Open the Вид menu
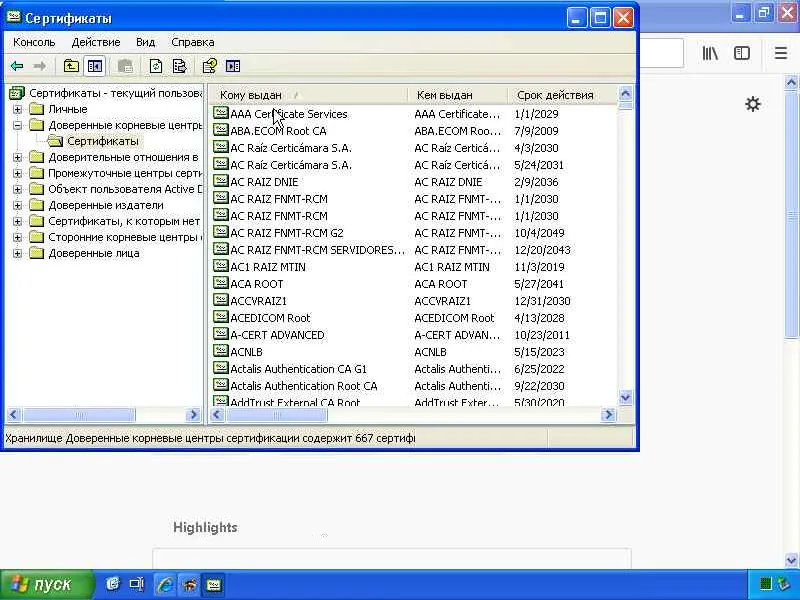The image size is (800, 600). point(145,42)
